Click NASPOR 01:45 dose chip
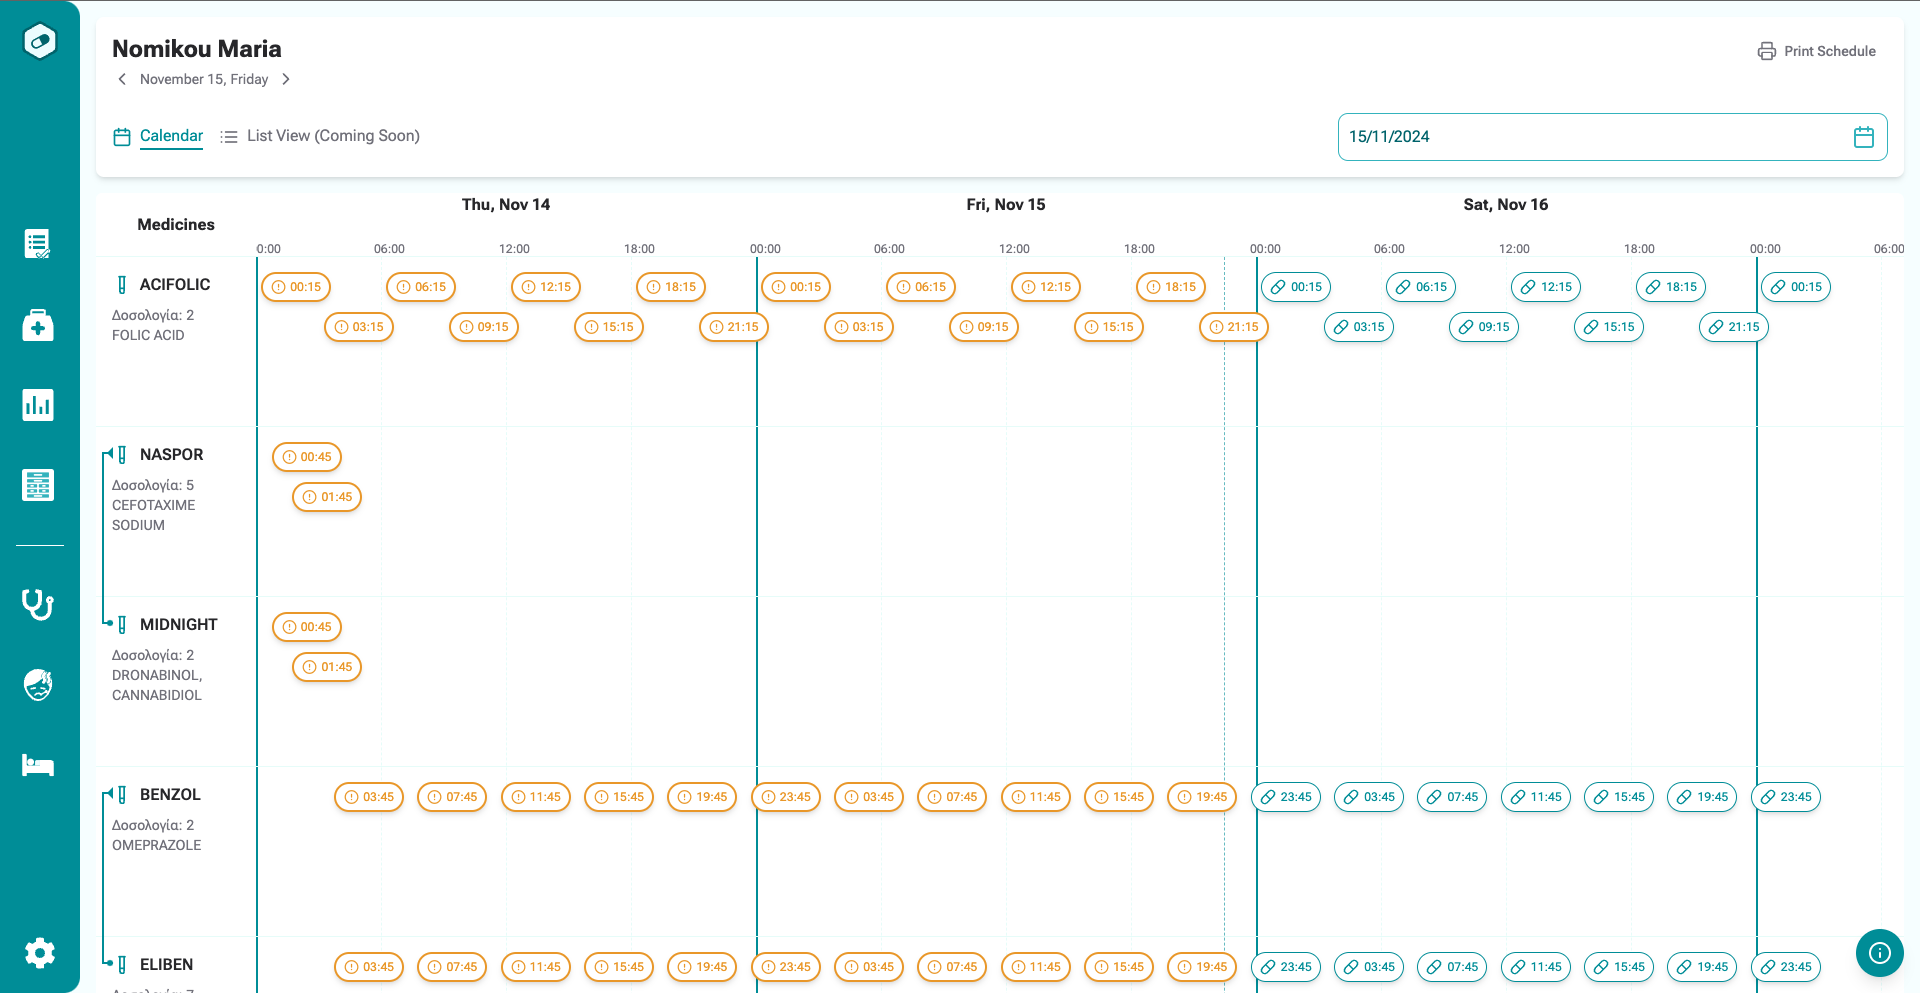This screenshot has height=993, width=1920. coord(327,497)
